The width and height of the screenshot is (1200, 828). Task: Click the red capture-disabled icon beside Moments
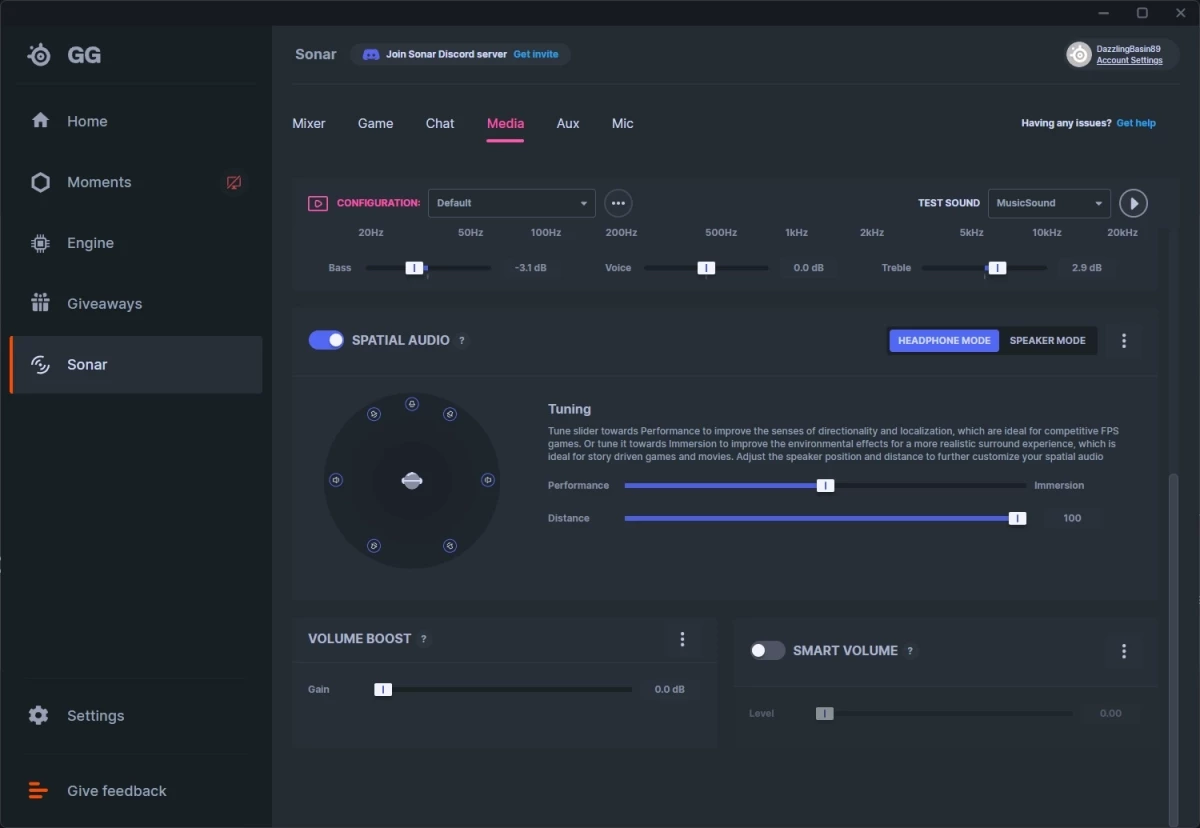click(x=233, y=183)
